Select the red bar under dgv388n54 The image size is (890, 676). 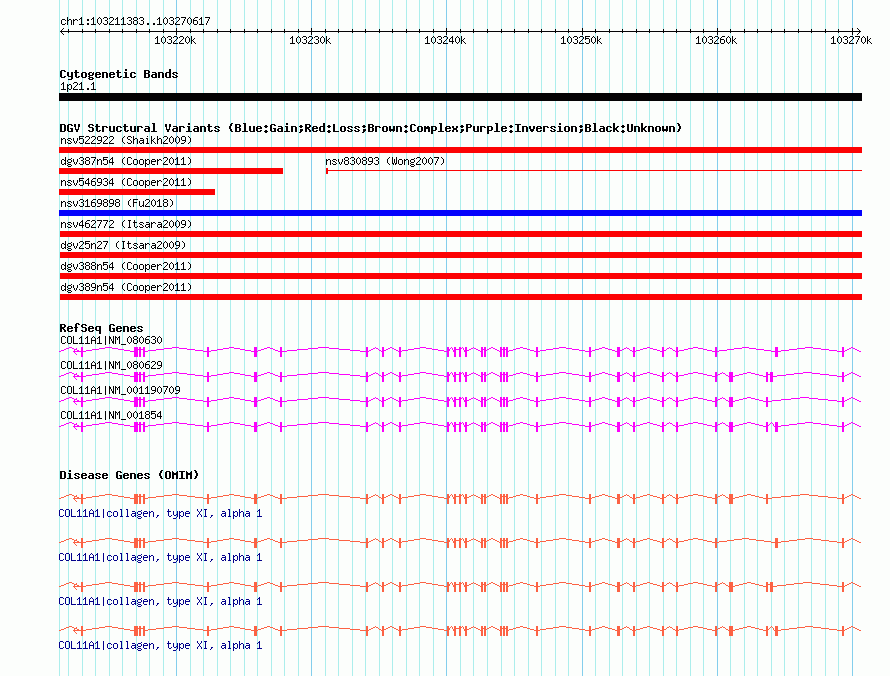coord(460,276)
